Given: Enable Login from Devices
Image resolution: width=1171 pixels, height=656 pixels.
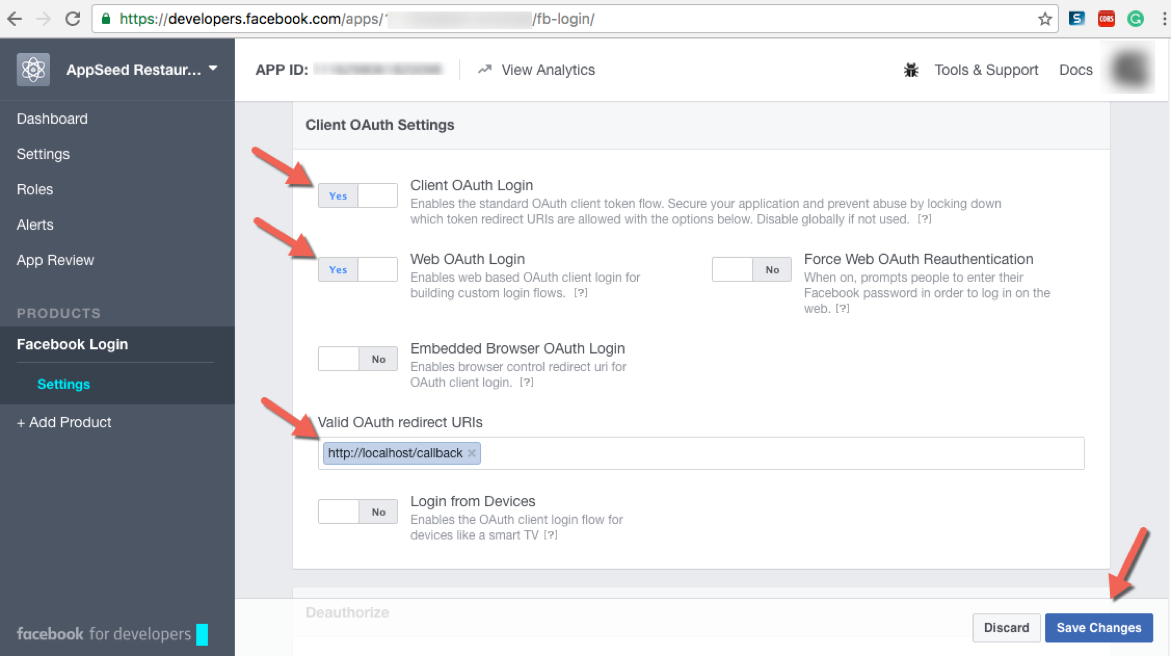Looking at the screenshot, I should click(x=358, y=512).
